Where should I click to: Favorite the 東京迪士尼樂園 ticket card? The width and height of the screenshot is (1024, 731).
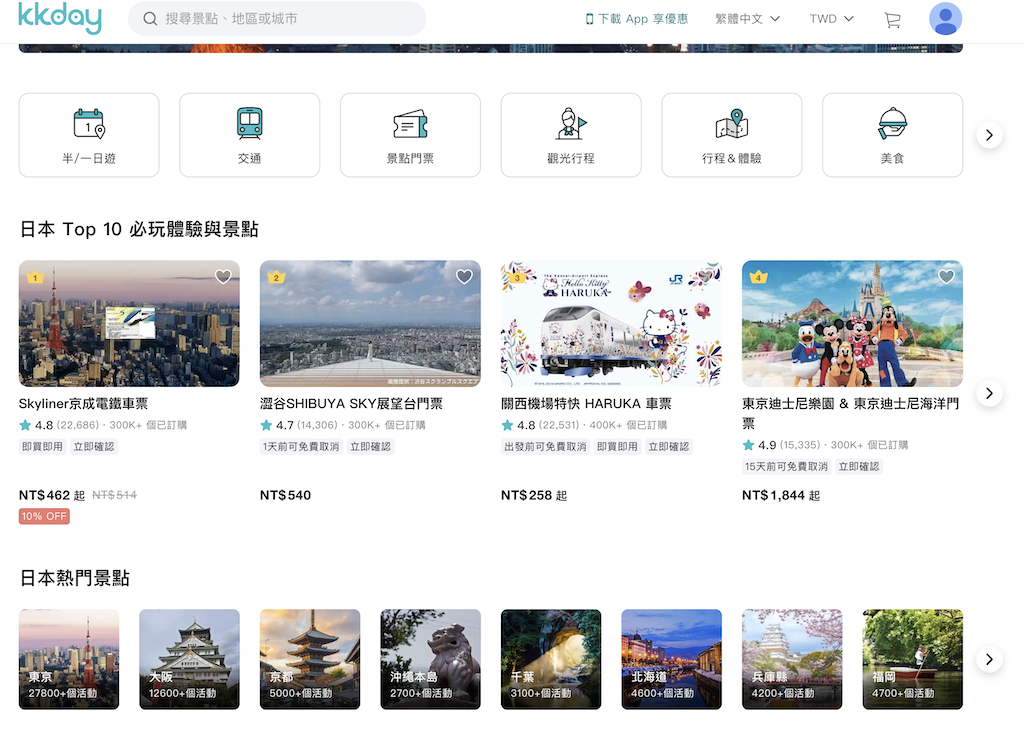click(946, 276)
